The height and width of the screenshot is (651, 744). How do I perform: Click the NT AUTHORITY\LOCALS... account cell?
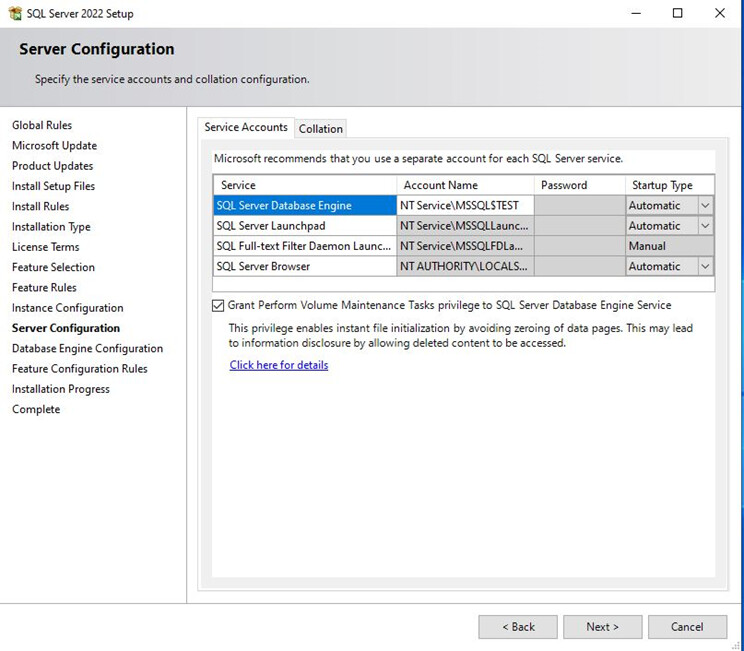(465, 266)
